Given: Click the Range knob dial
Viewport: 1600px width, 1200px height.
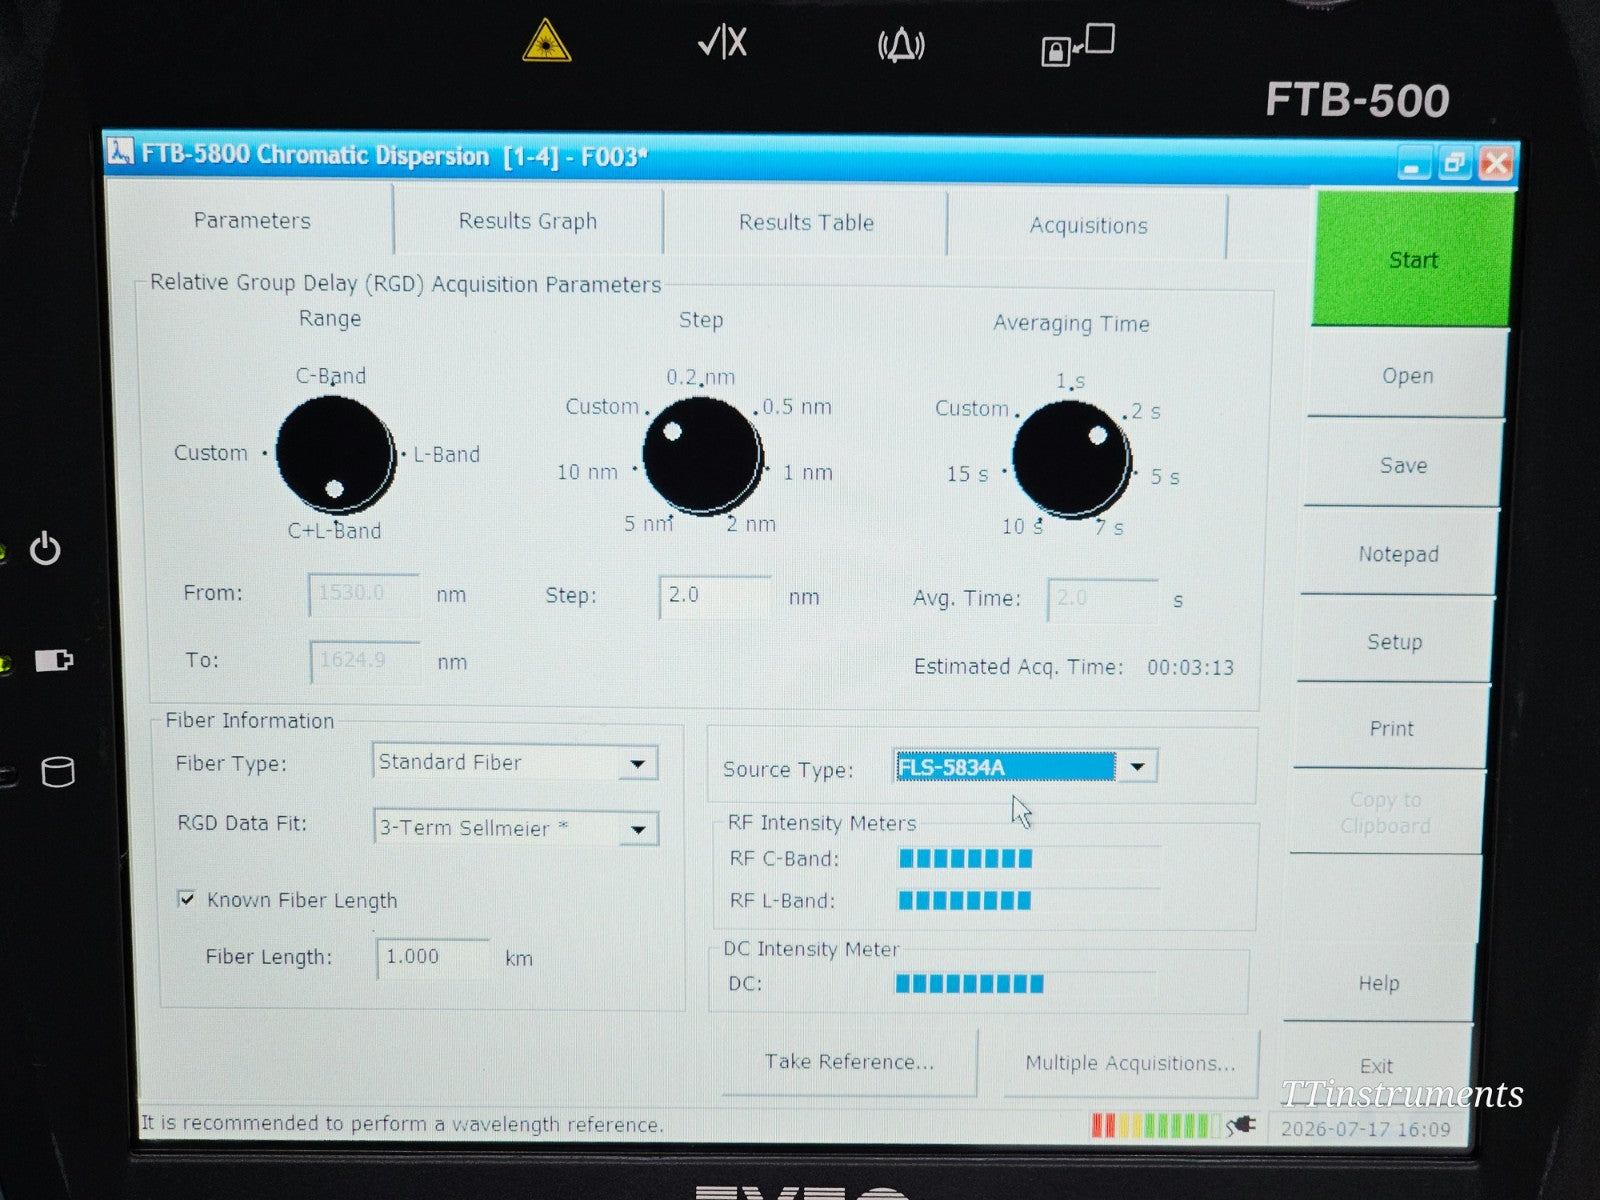Looking at the screenshot, I should (x=335, y=454).
